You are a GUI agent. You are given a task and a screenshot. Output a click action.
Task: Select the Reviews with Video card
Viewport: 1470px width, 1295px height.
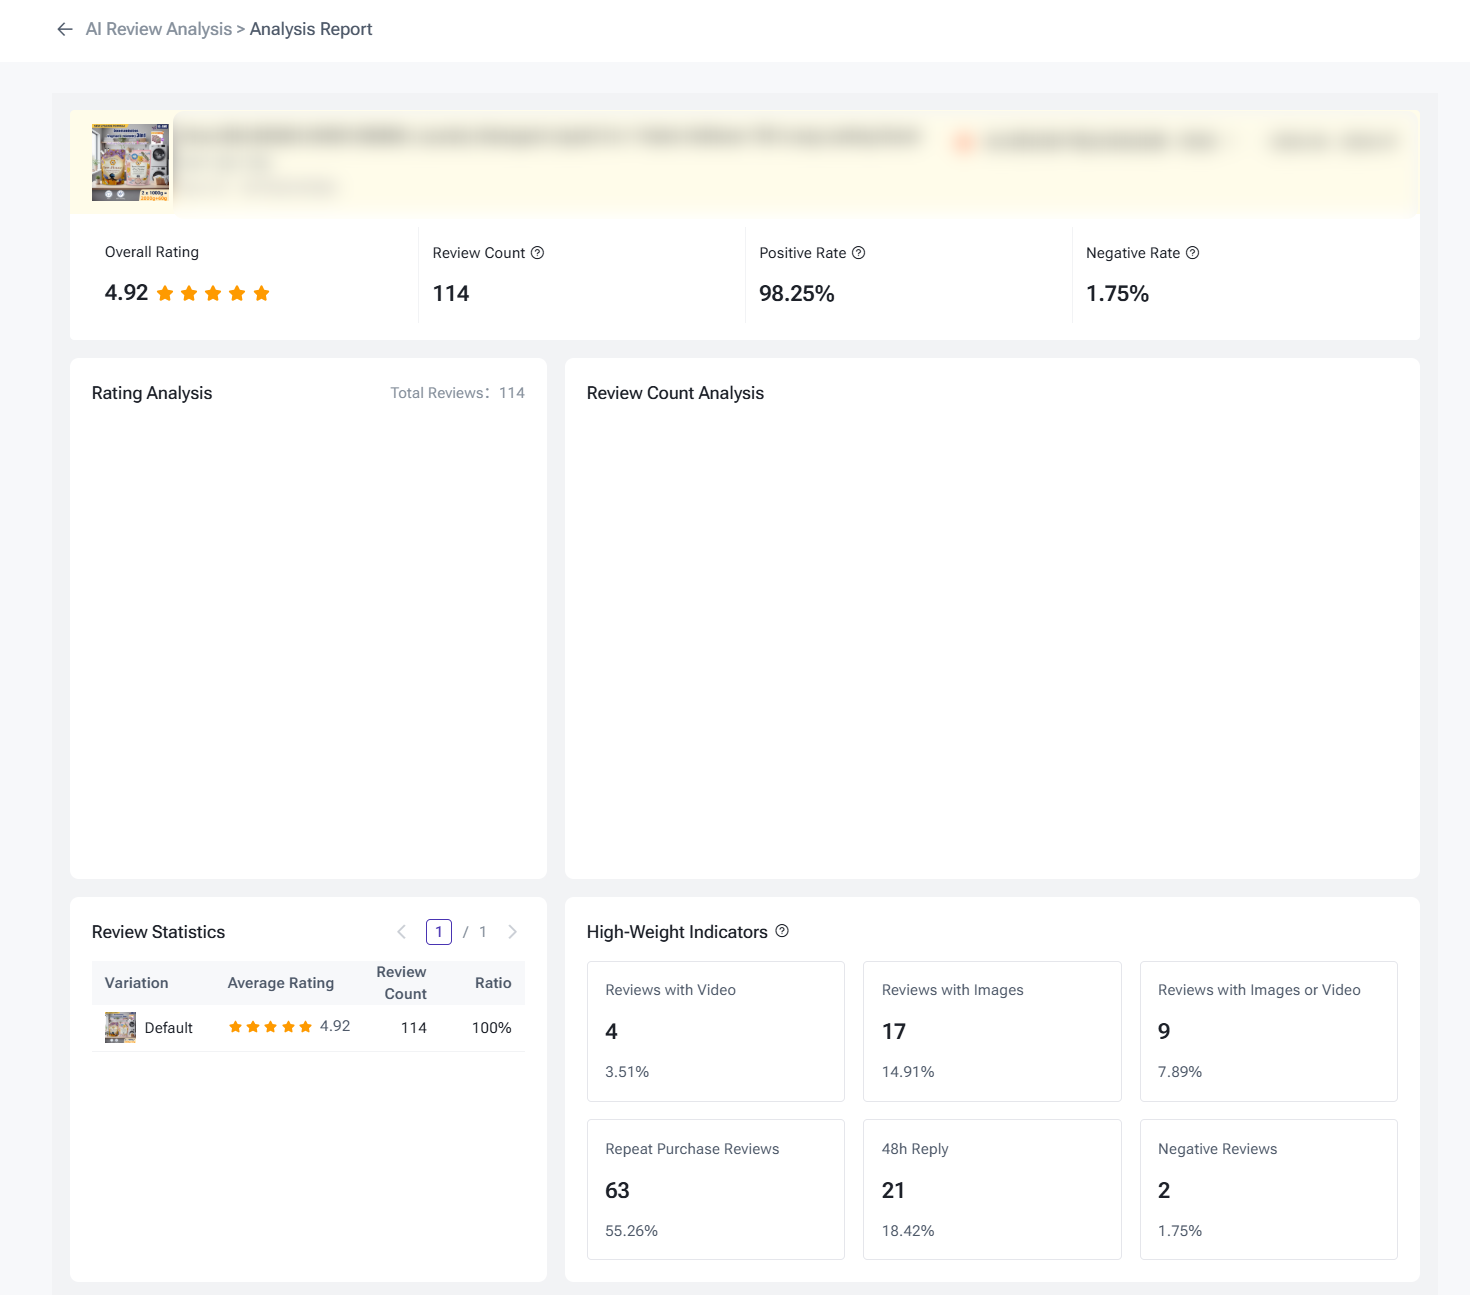pyautogui.click(x=716, y=1031)
